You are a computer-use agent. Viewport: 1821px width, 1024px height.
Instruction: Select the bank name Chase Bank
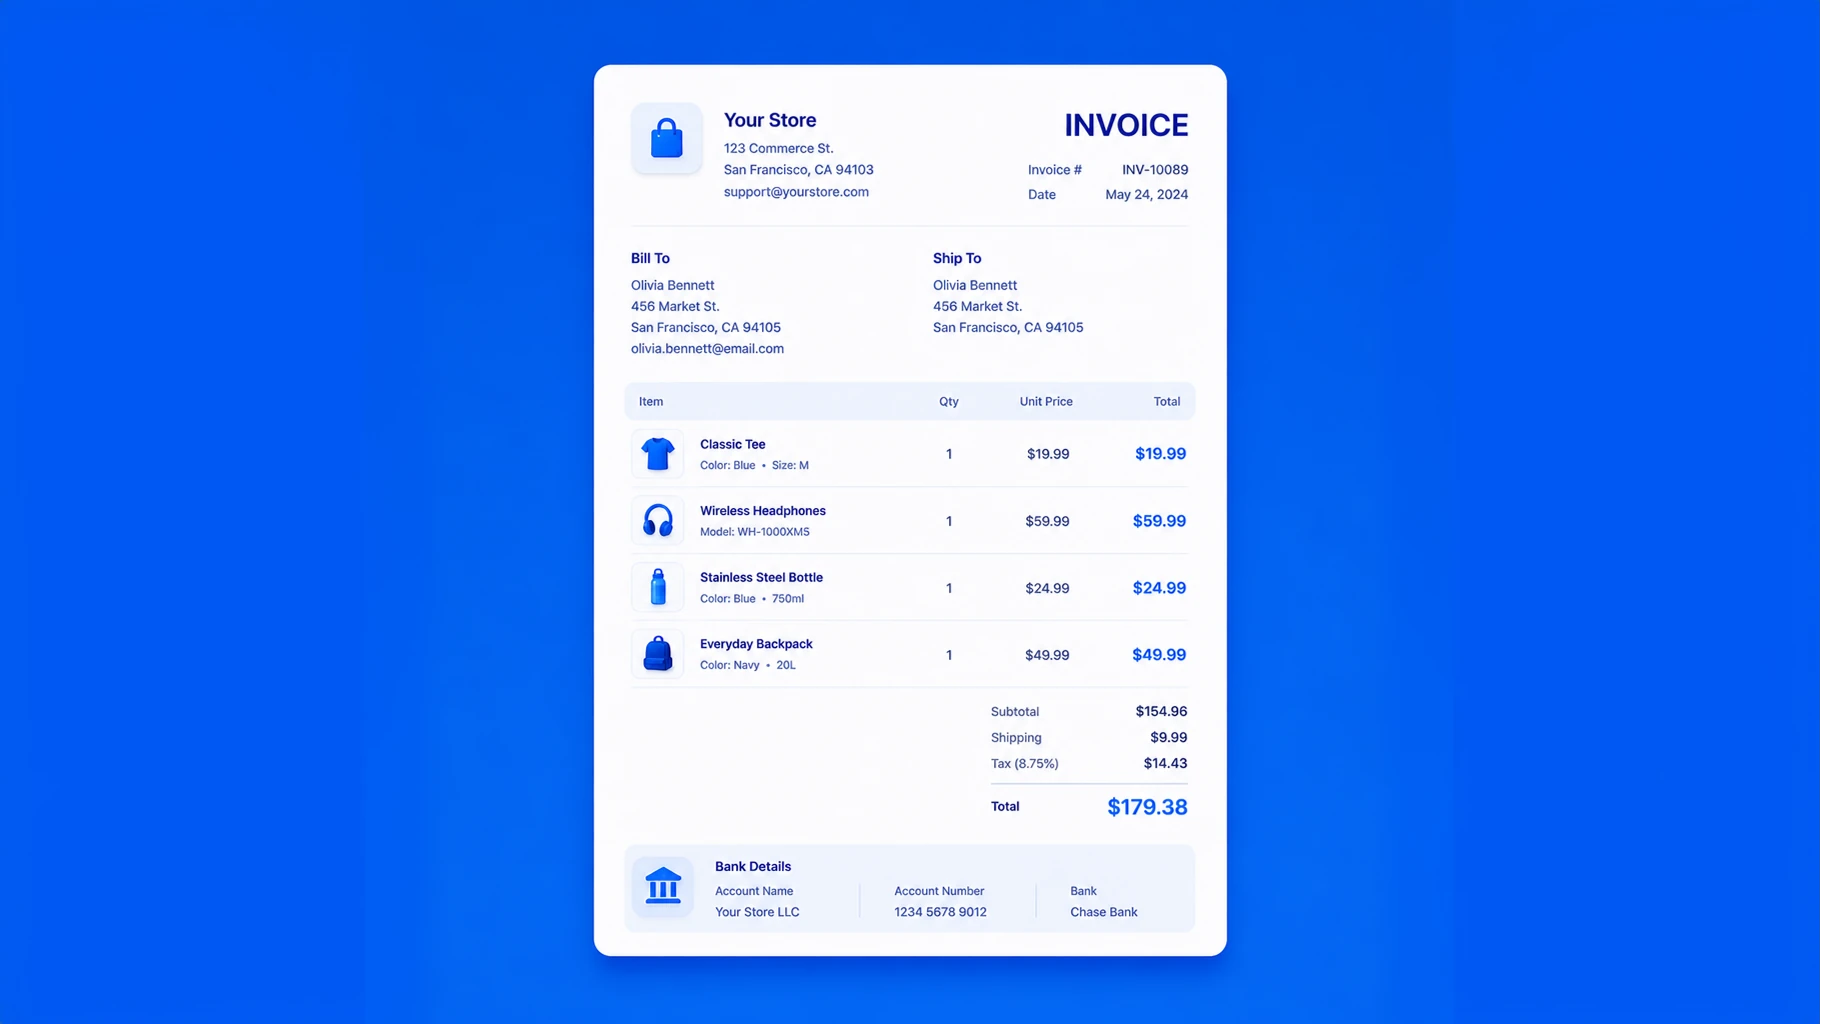tap(1104, 913)
